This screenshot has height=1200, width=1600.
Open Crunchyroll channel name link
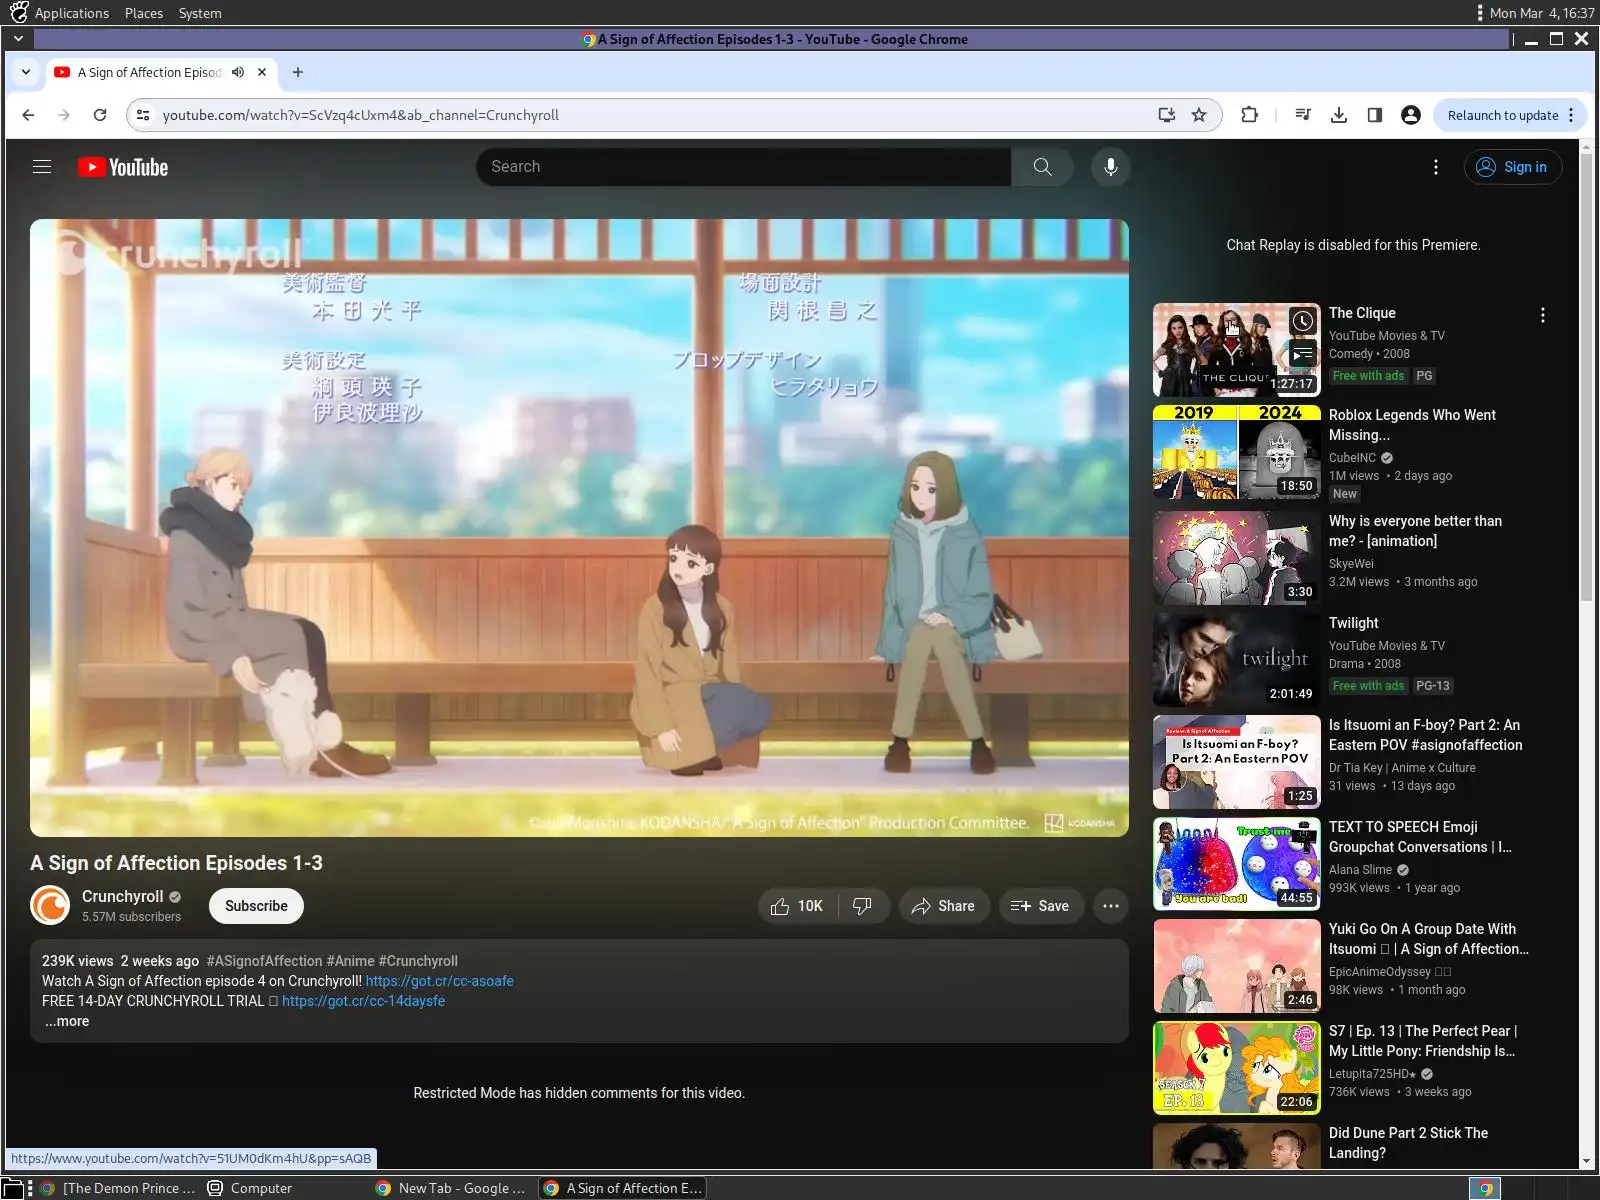click(x=122, y=897)
